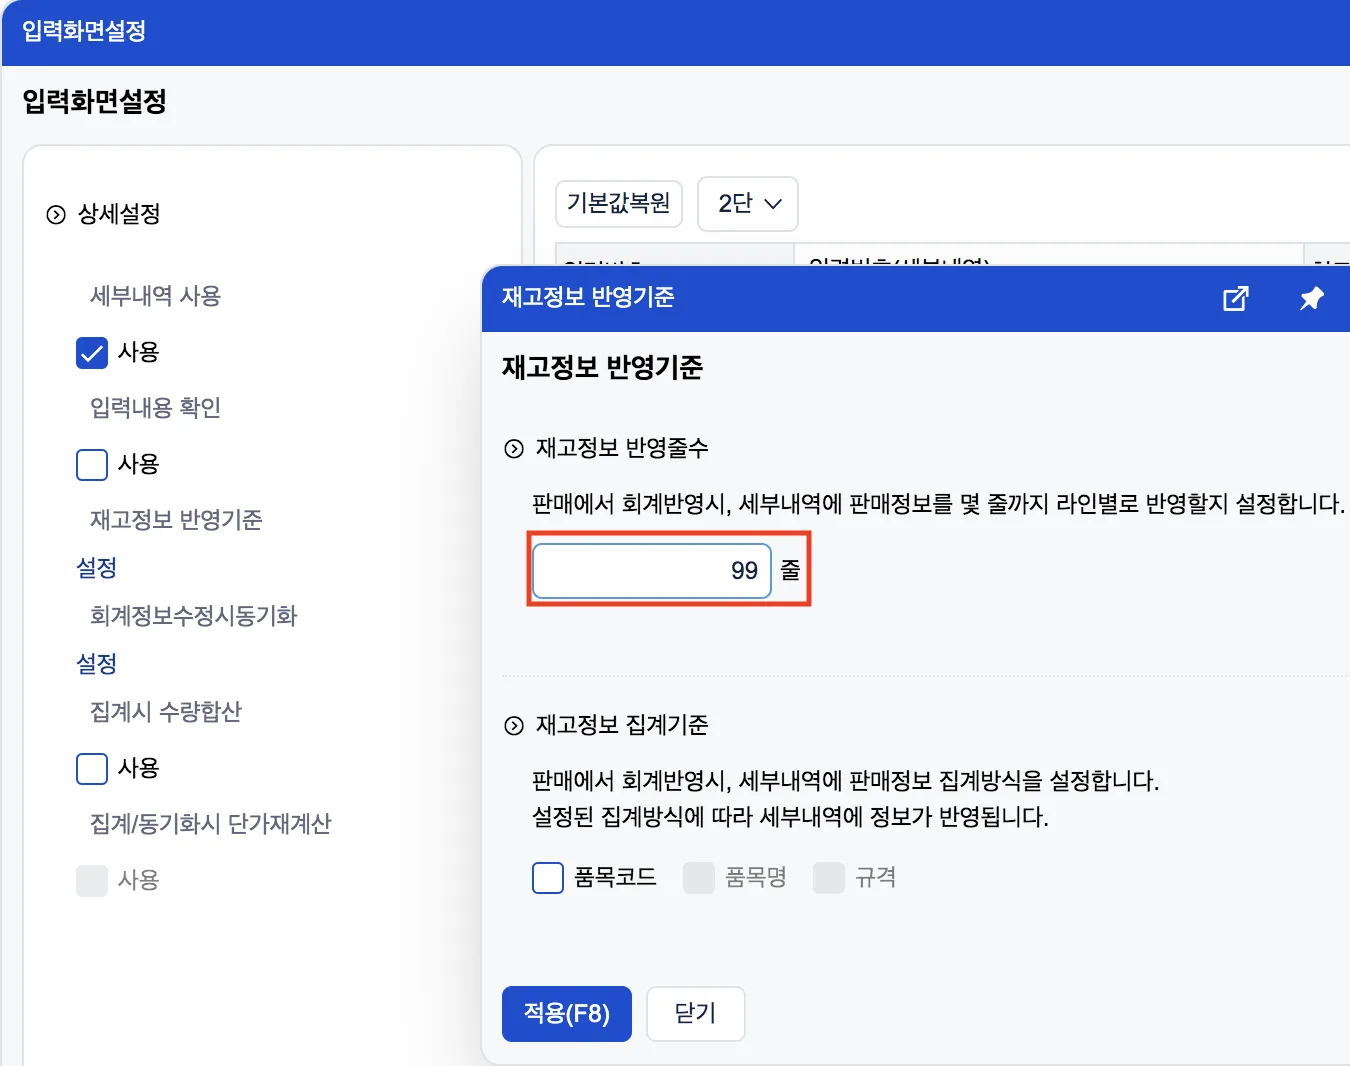Uncheck 사용 under 세부내역 사용

[x=92, y=353]
